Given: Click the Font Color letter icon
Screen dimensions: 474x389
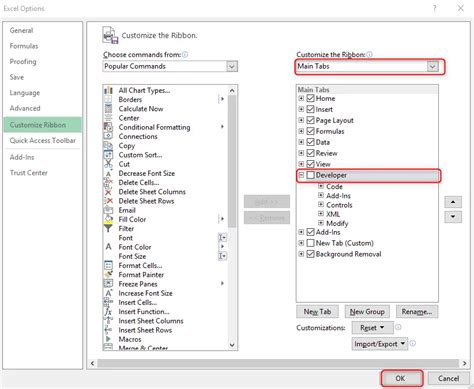Looking at the screenshot, I should (x=108, y=247).
